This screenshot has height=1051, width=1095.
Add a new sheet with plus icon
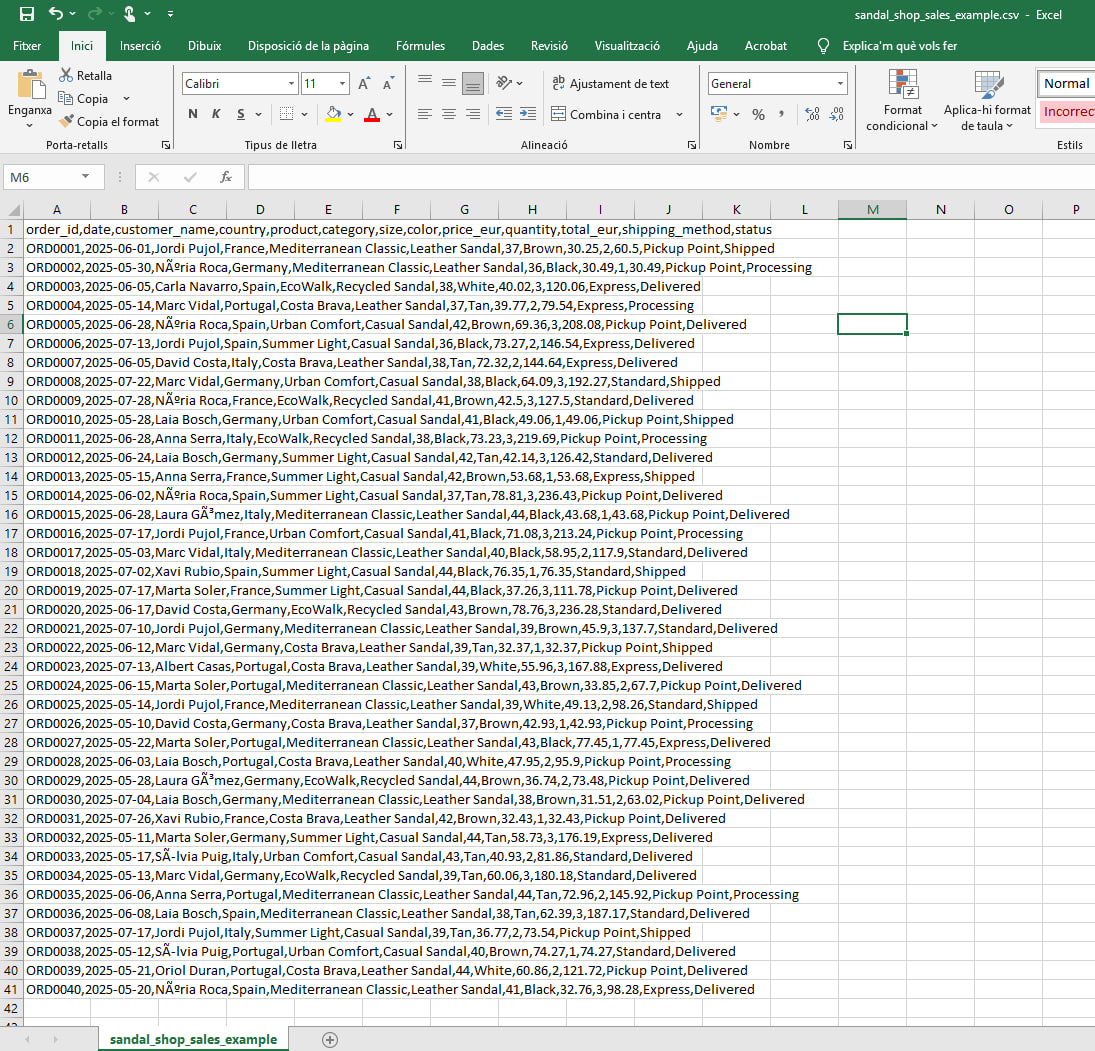pos(330,1040)
